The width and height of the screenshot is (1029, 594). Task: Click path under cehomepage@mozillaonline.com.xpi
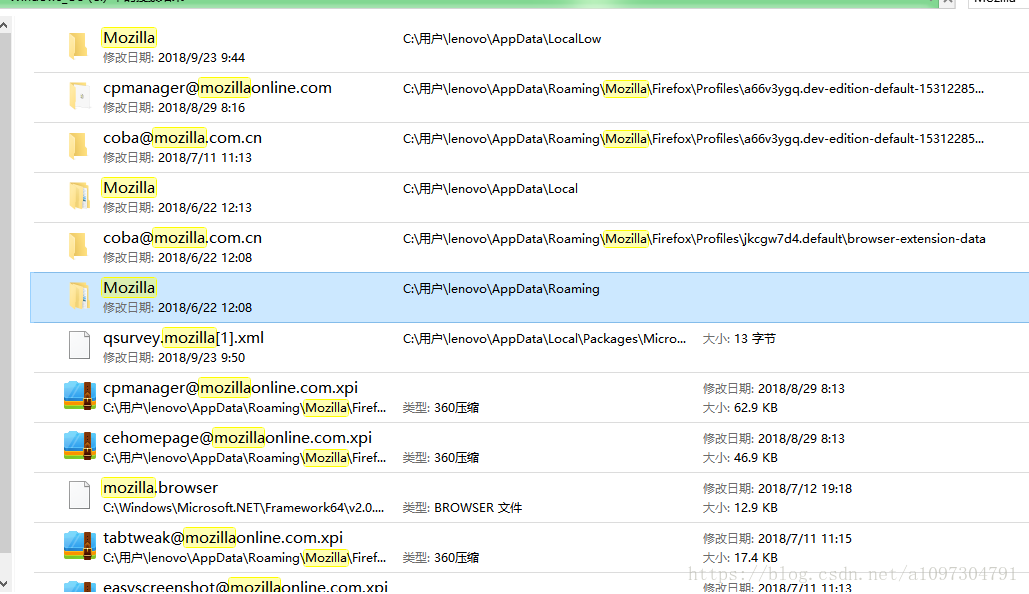[244, 457]
